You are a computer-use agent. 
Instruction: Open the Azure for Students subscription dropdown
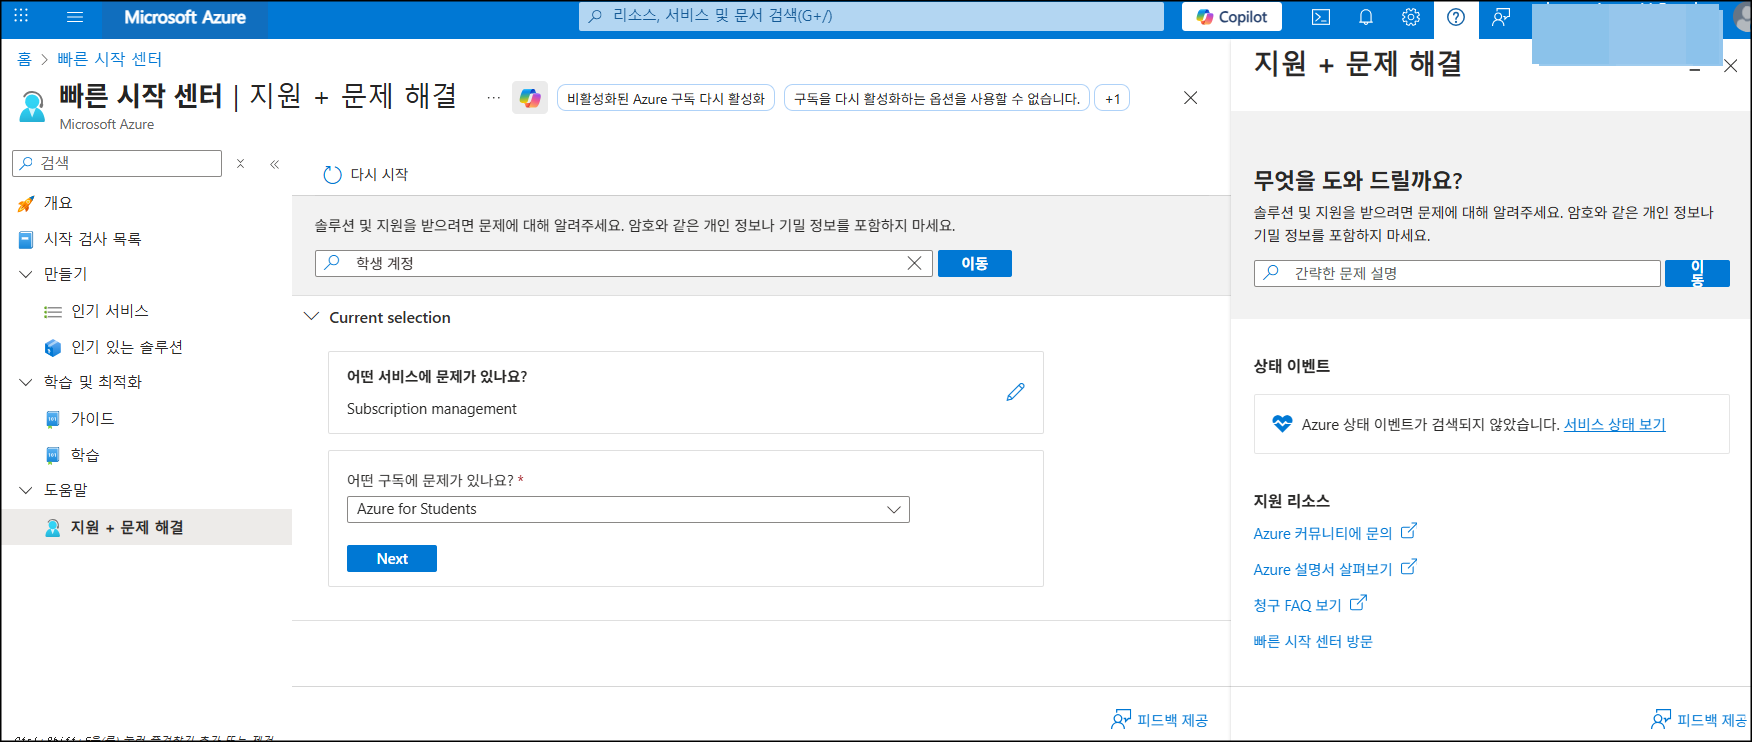pos(628,509)
